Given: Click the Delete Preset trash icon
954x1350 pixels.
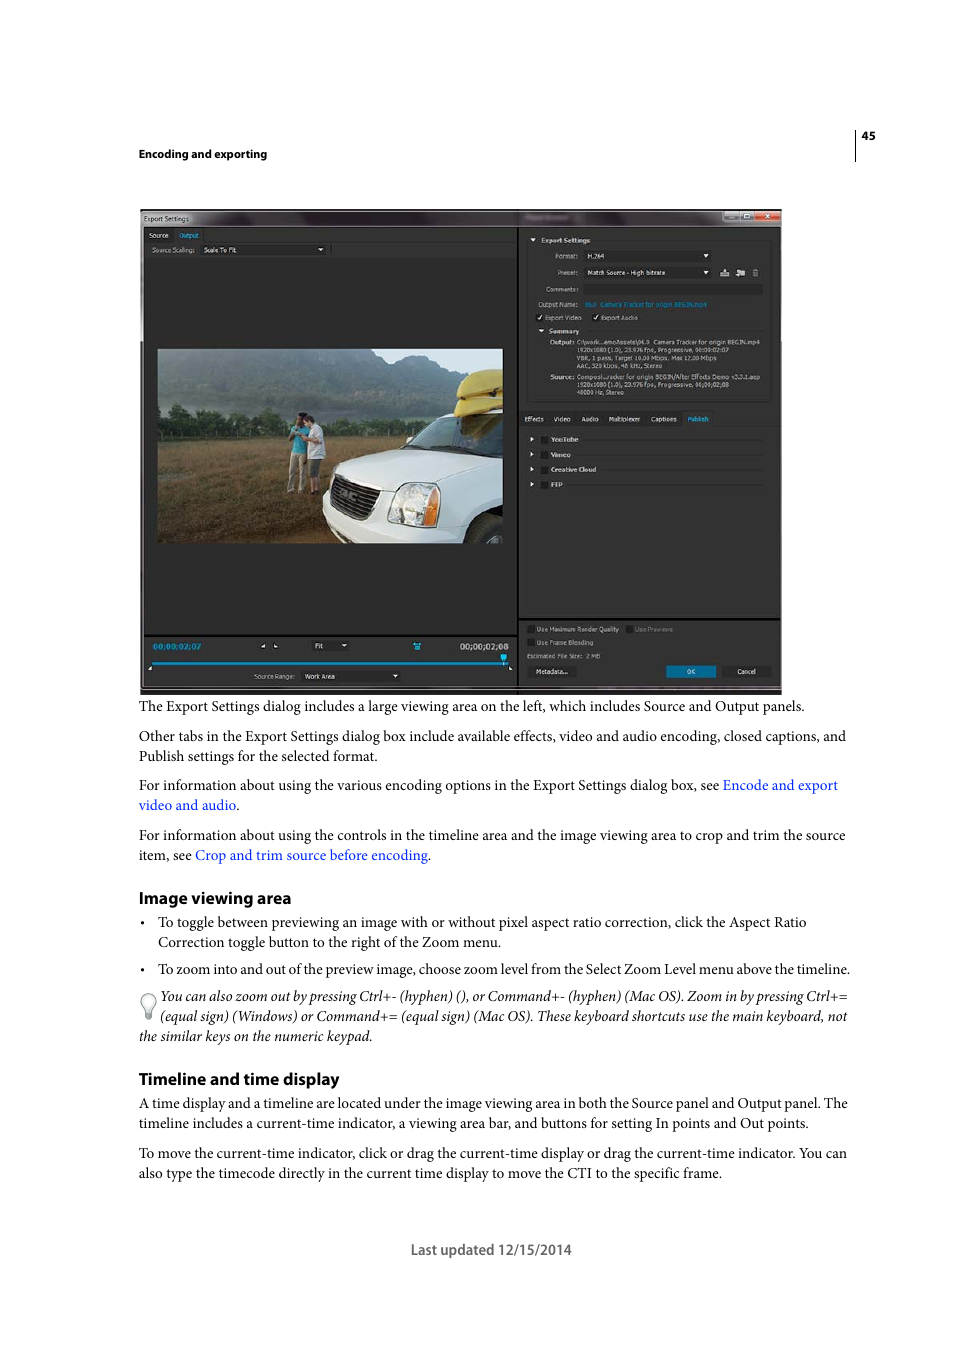Looking at the screenshot, I should click(755, 272).
